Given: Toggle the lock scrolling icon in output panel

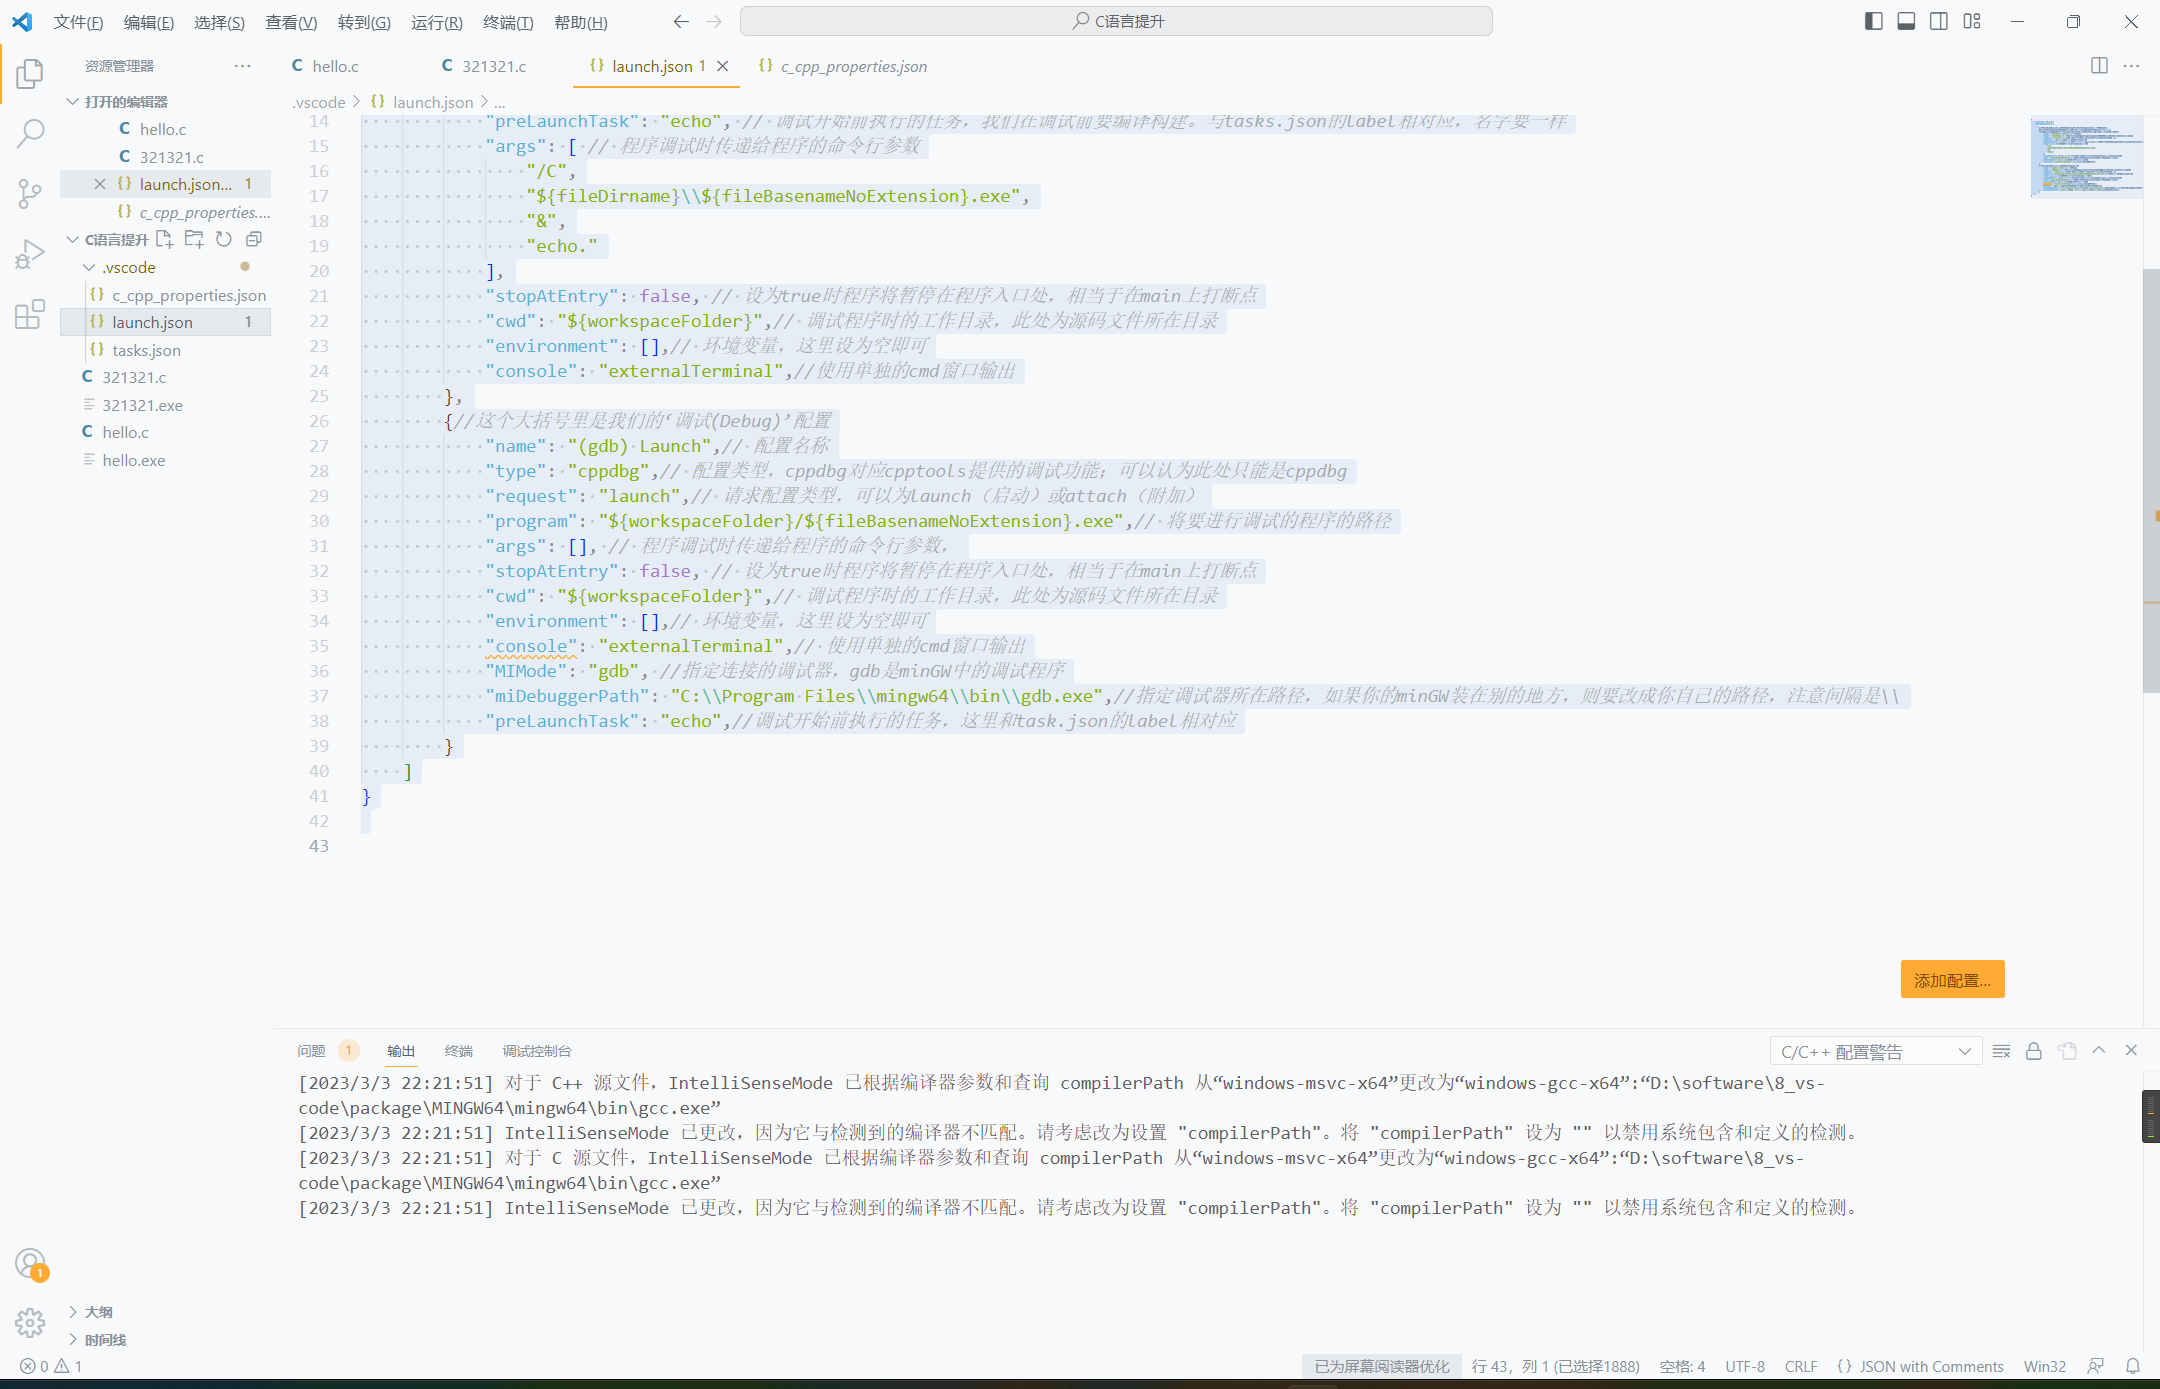Looking at the screenshot, I should coord(2033,1050).
